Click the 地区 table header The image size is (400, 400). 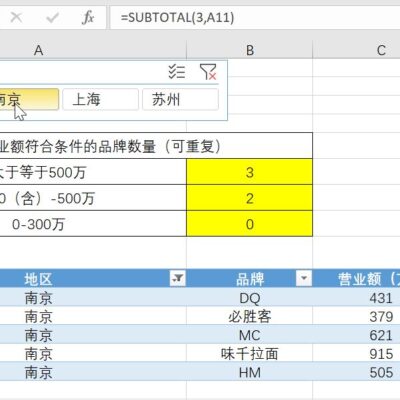point(93,278)
